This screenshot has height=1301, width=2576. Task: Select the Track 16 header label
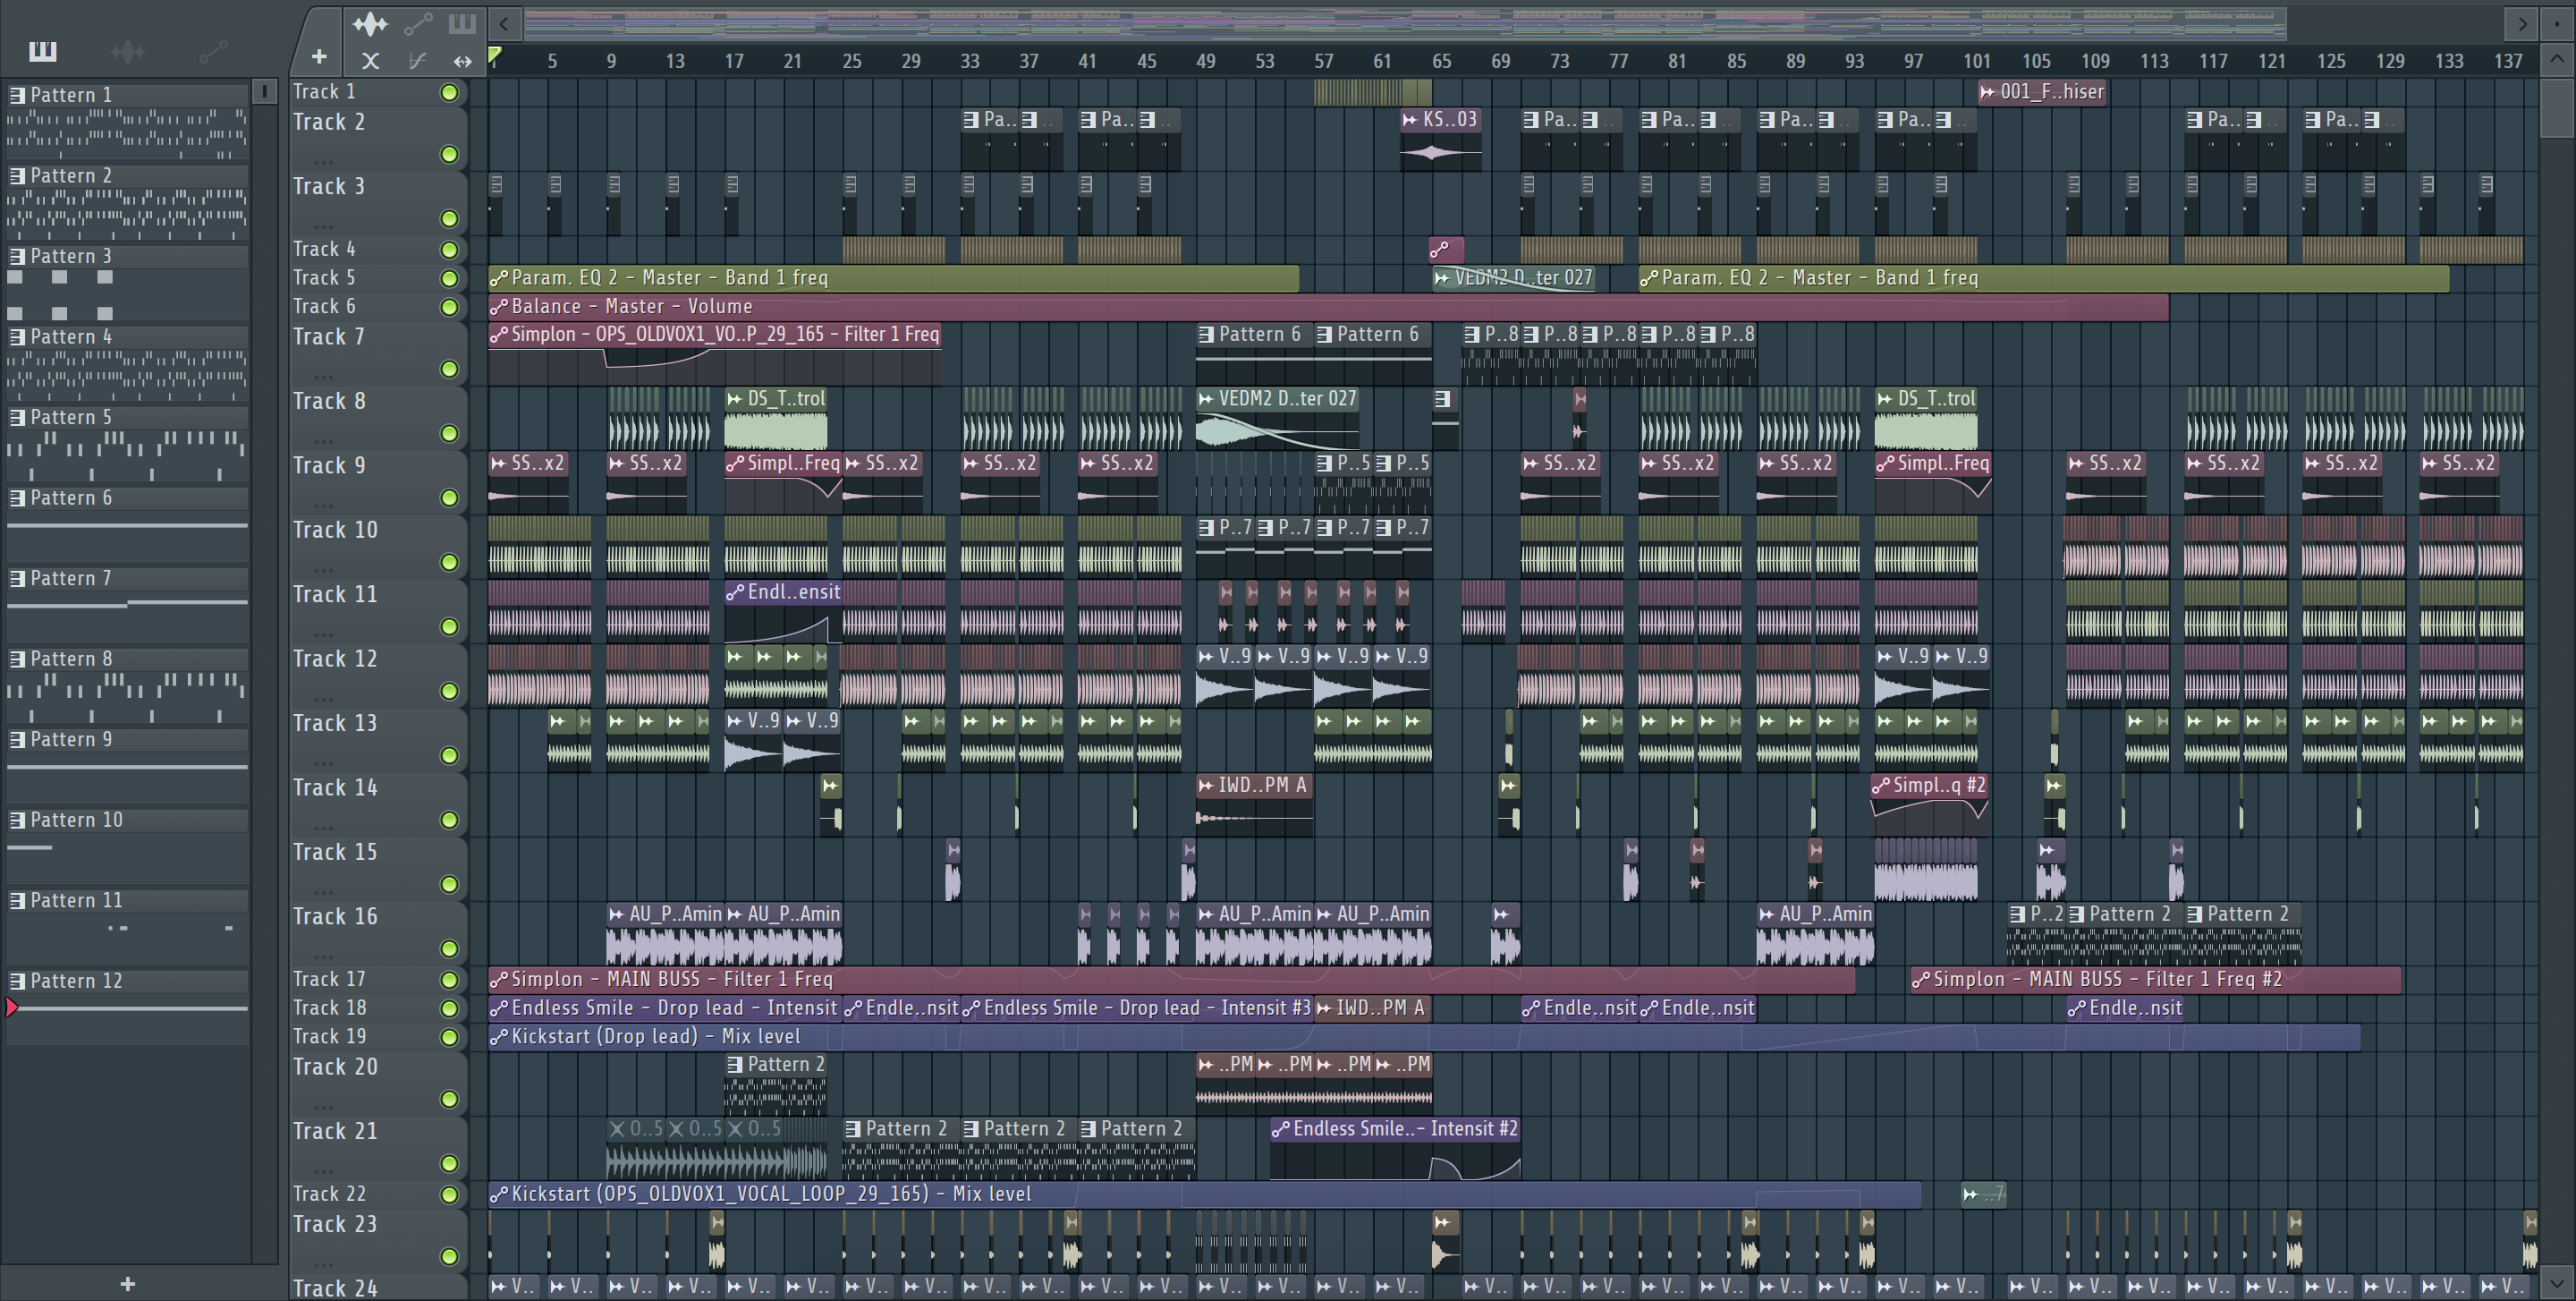pyautogui.click(x=335, y=917)
